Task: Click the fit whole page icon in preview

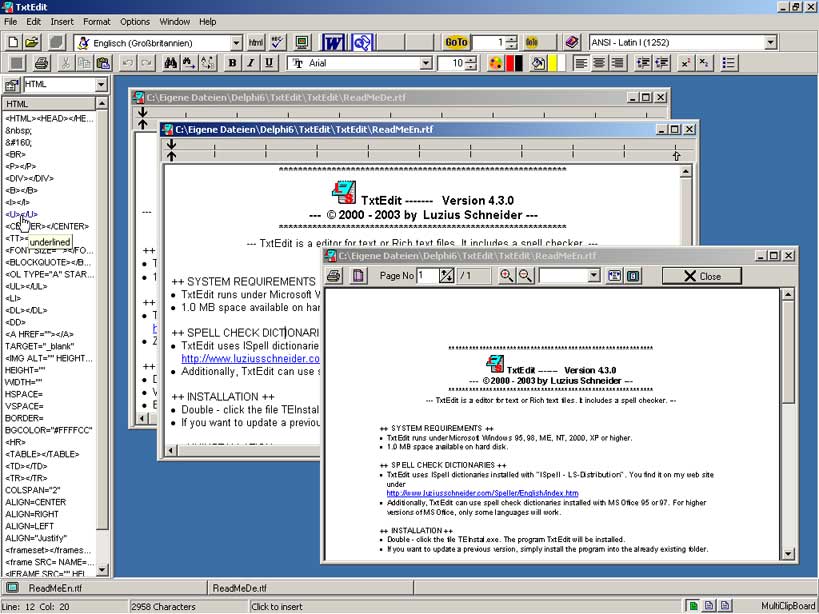Action: pos(633,276)
